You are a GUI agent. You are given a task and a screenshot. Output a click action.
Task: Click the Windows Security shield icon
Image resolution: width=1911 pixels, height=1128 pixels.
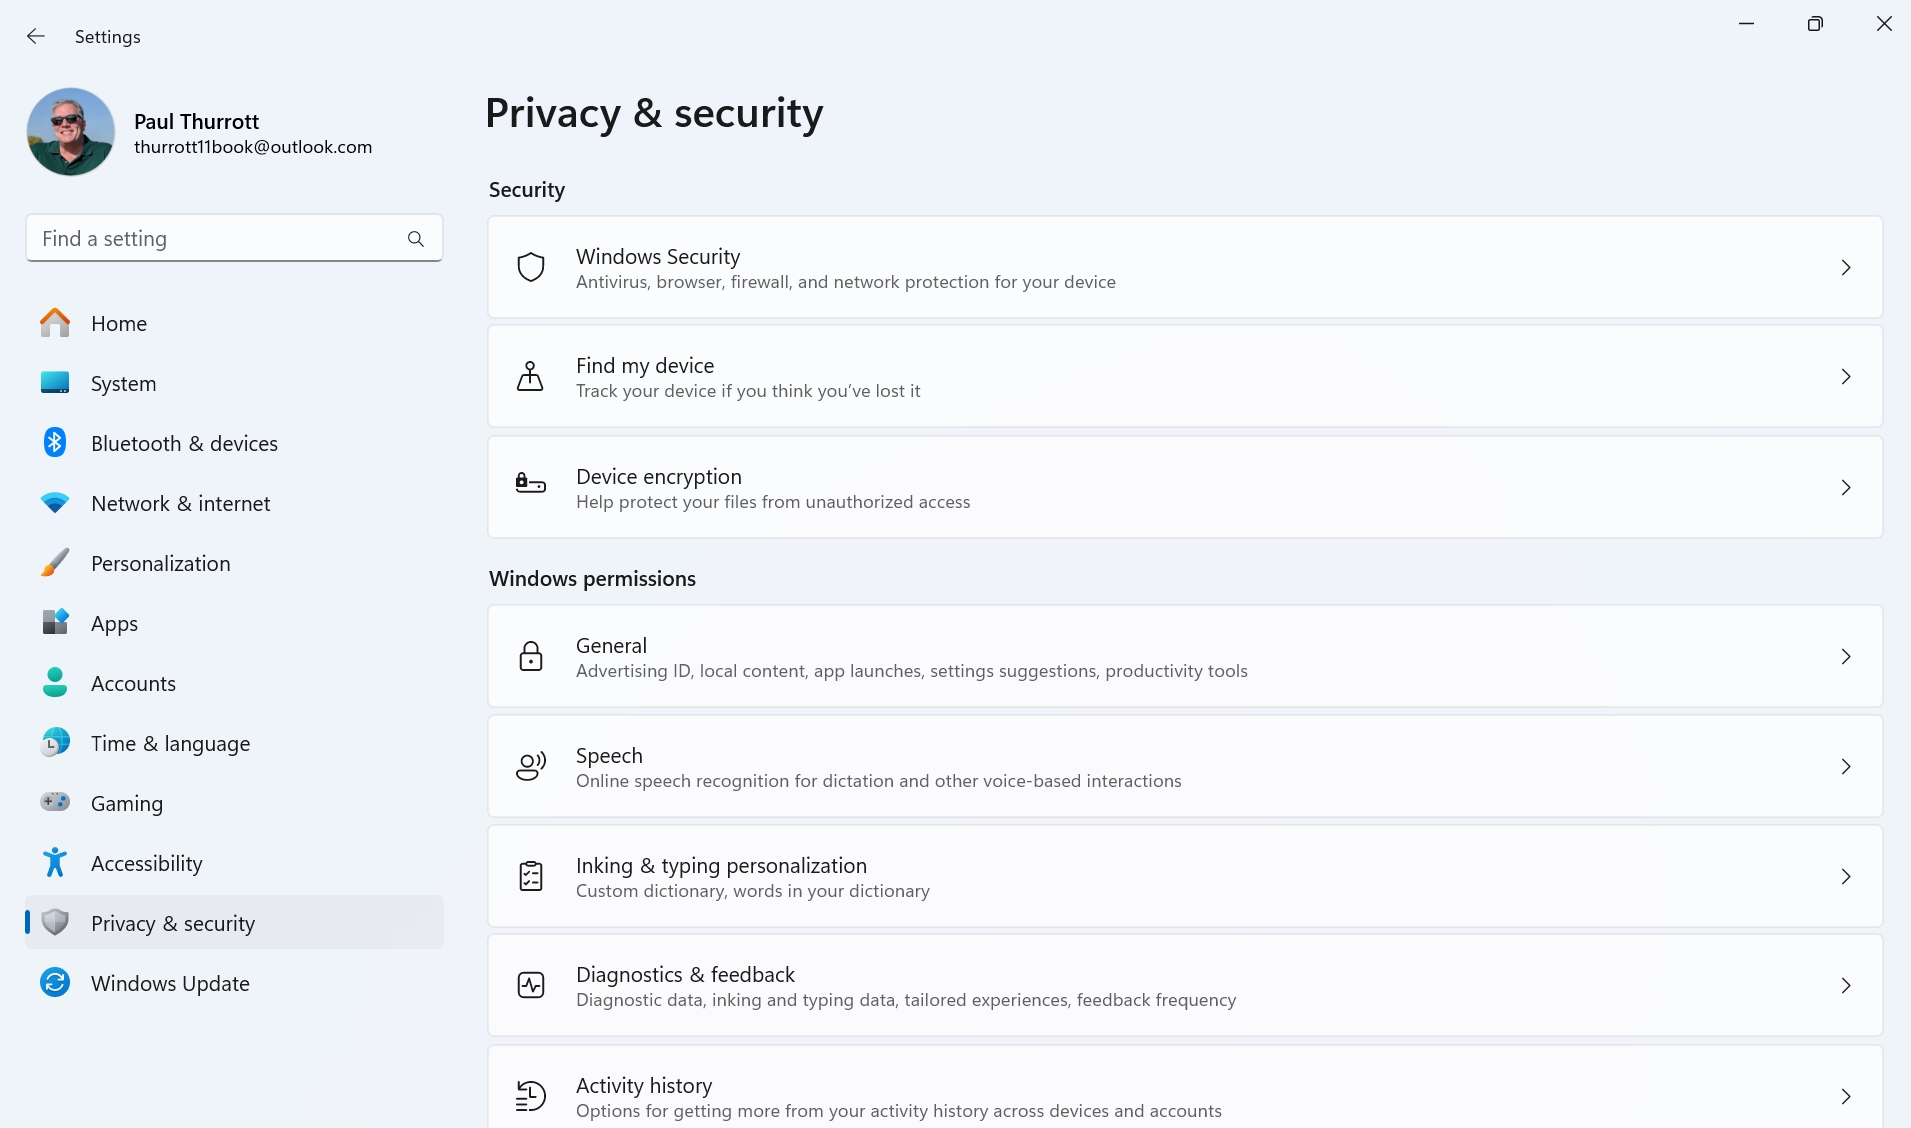[x=531, y=267]
